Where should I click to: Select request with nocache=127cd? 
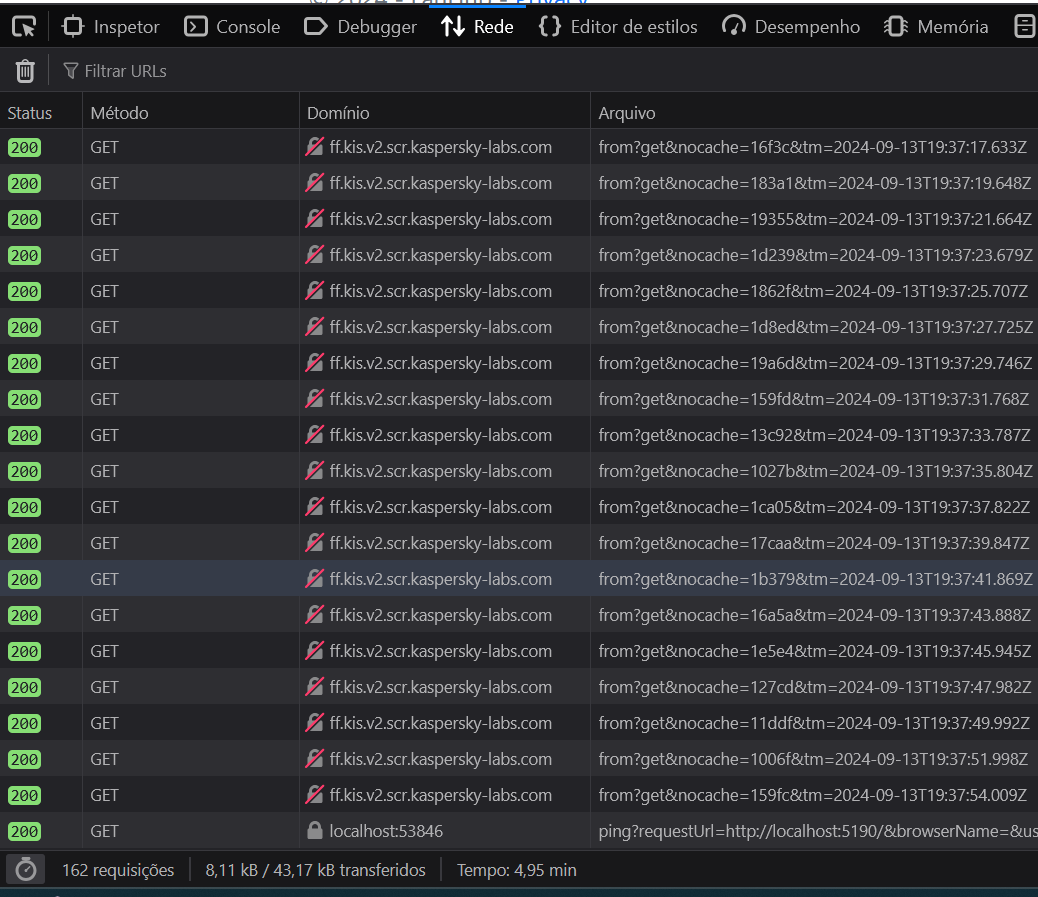[x=519, y=687]
